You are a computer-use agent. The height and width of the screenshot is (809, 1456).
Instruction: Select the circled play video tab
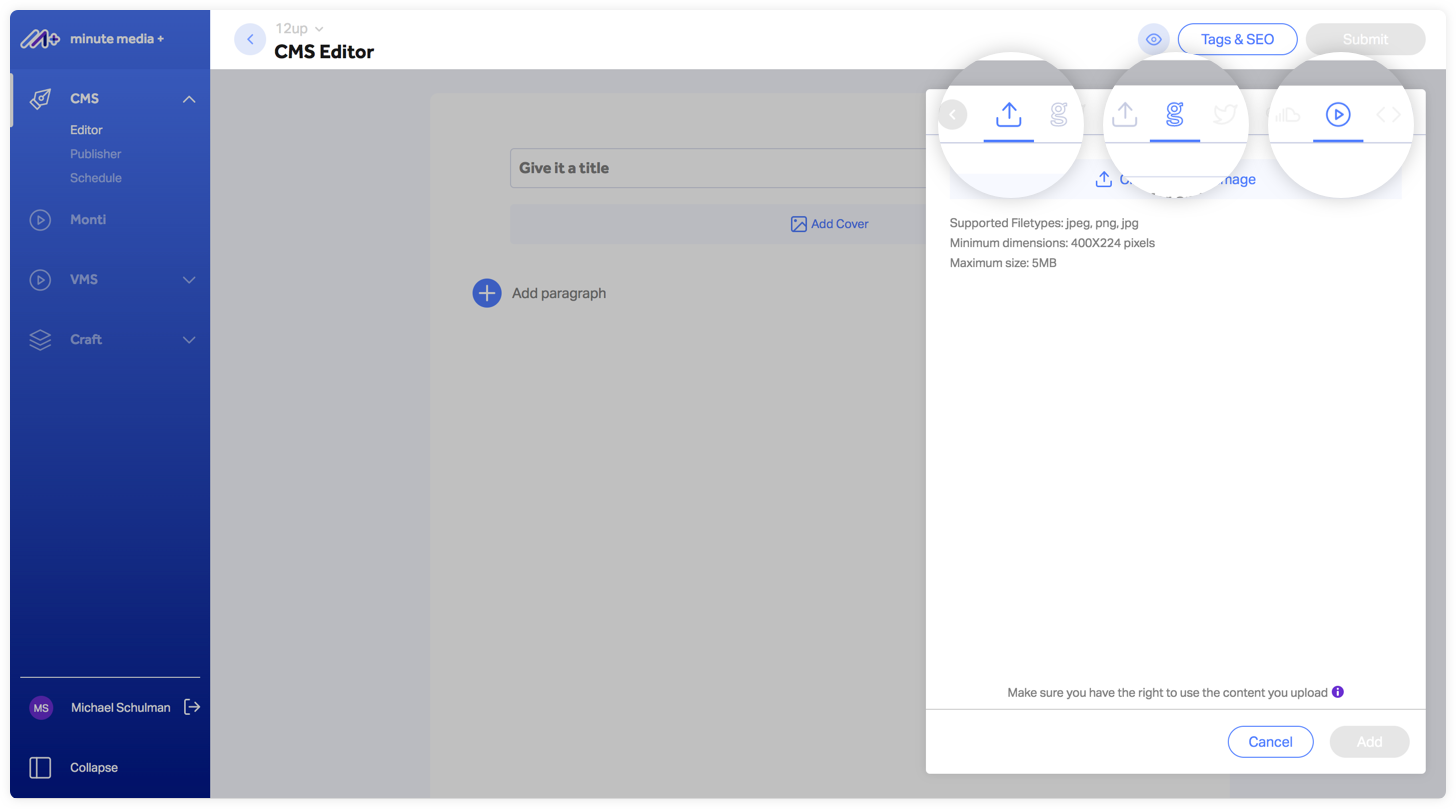tap(1338, 115)
